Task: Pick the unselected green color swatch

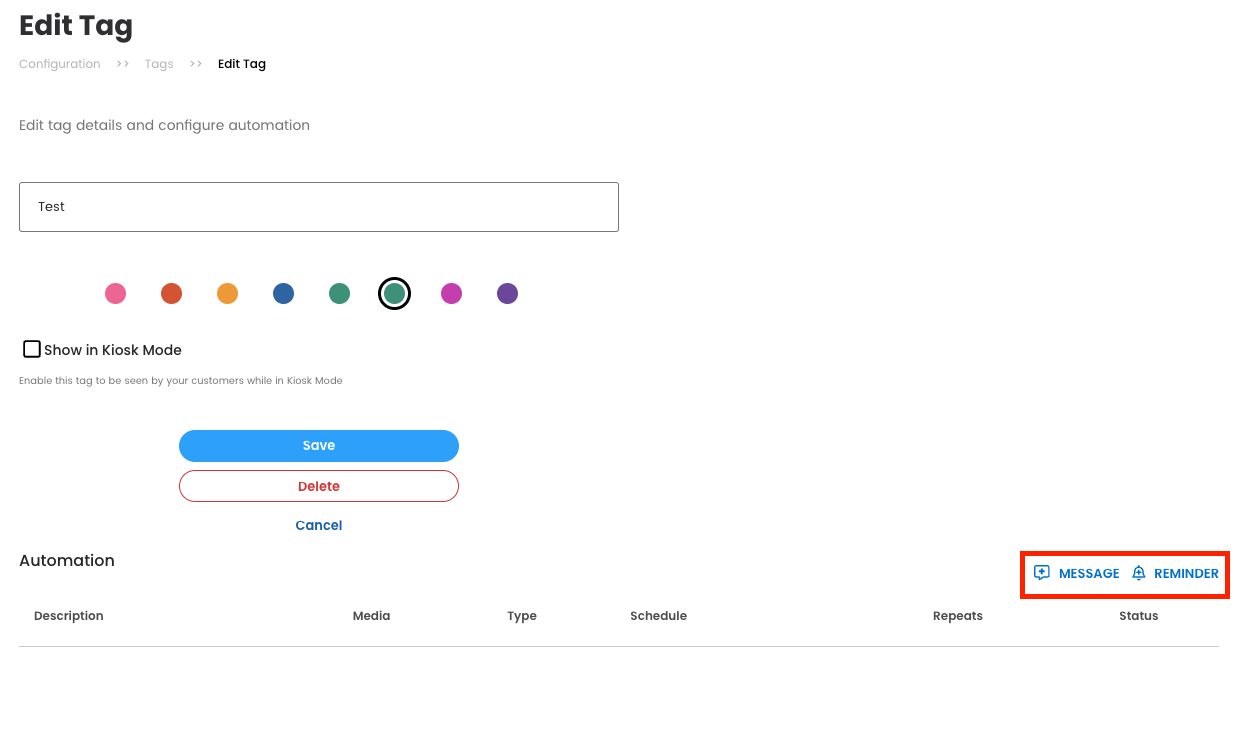Action: point(340,294)
